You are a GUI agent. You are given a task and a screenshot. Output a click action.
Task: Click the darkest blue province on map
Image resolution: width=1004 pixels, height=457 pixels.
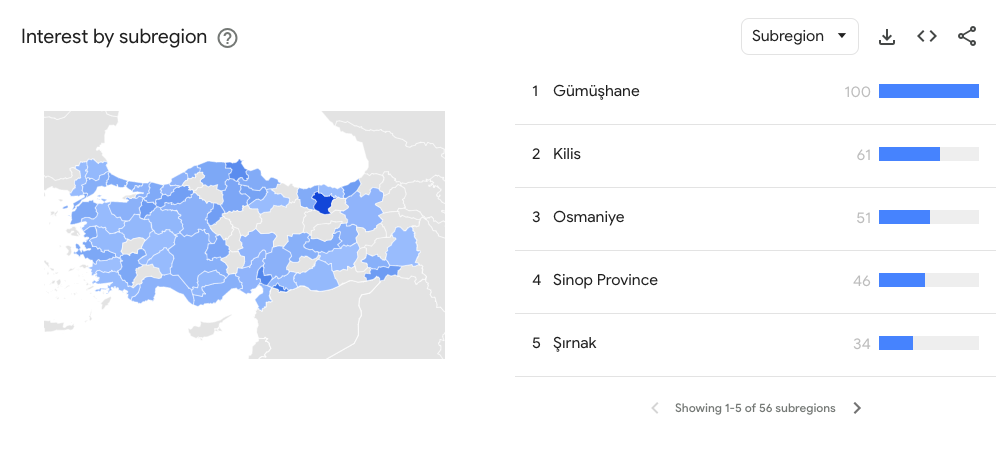pyautogui.click(x=323, y=204)
